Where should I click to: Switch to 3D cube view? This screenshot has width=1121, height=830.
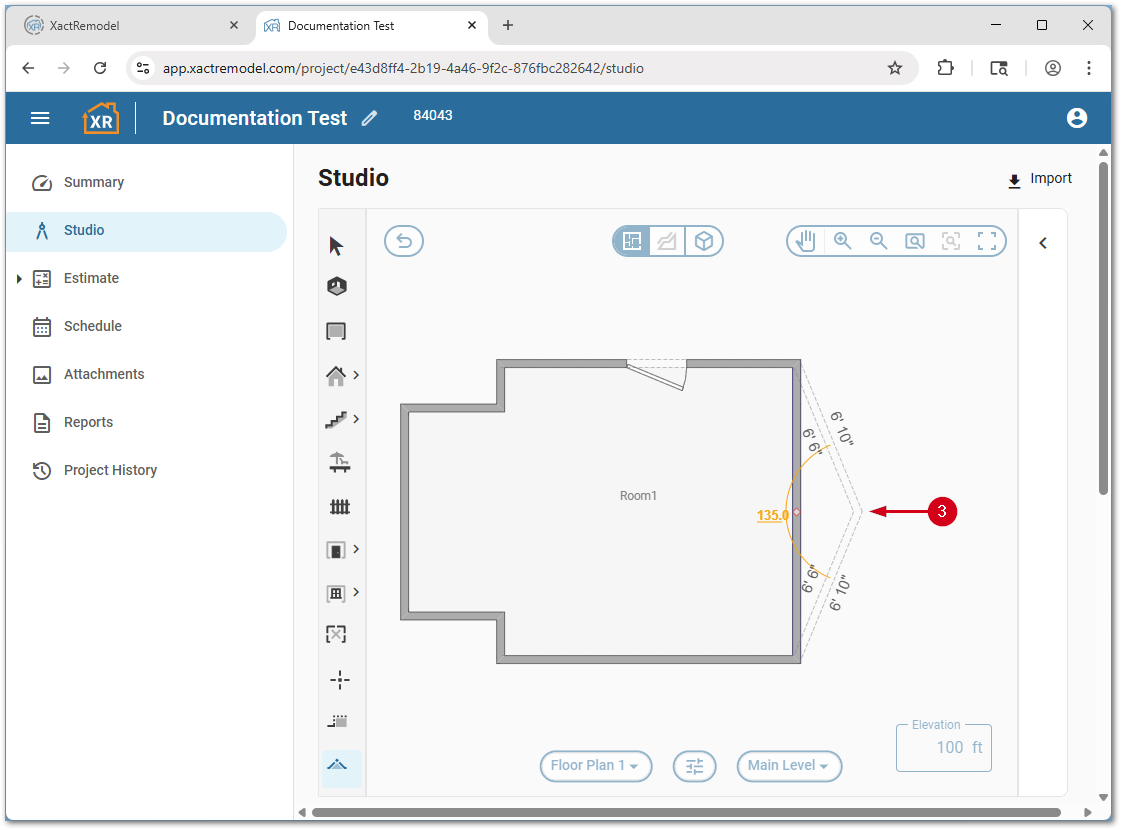[x=704, y=241]
